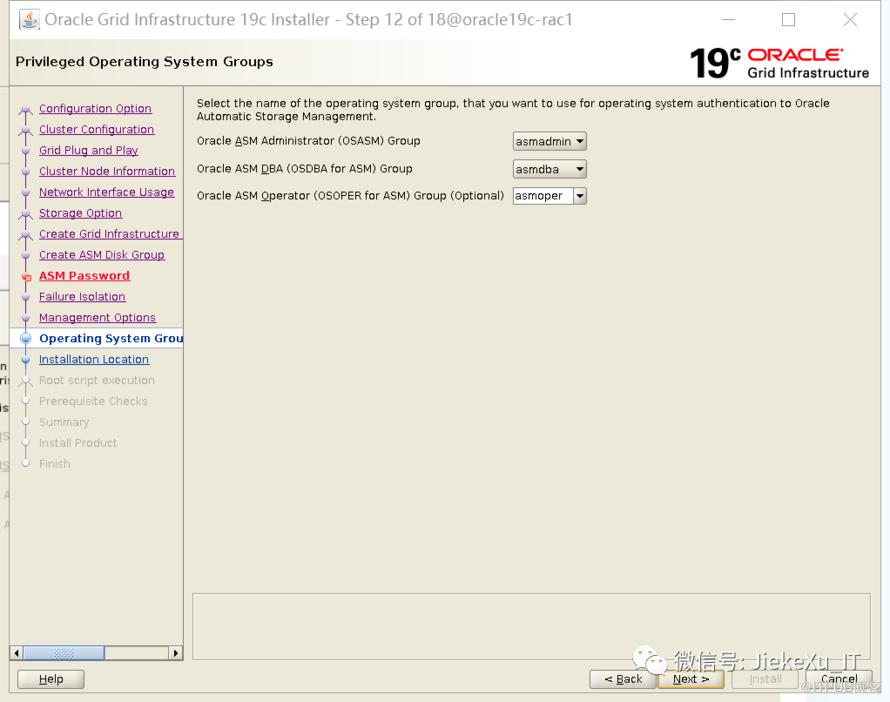Cancel the Grid Infrastructure installation
This screenshot has width=890, height=702.
click(838, 679)
